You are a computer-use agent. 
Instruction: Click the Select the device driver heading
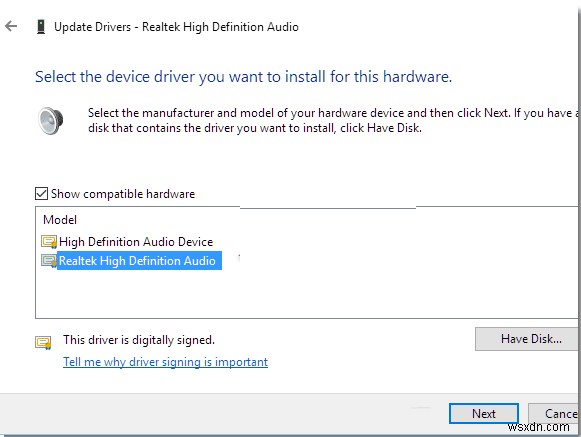pyautogui.click(x=243, y=77)
